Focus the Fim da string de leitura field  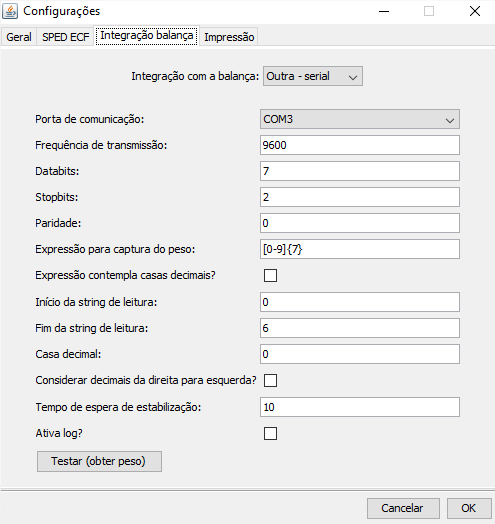360,328
